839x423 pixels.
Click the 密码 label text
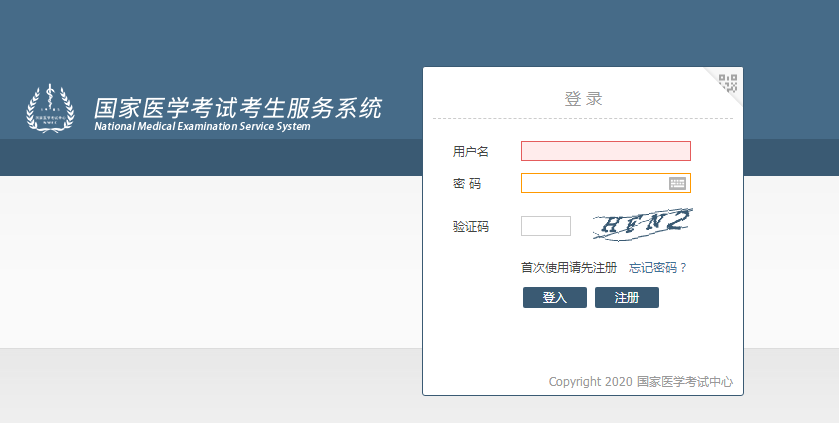466,184
